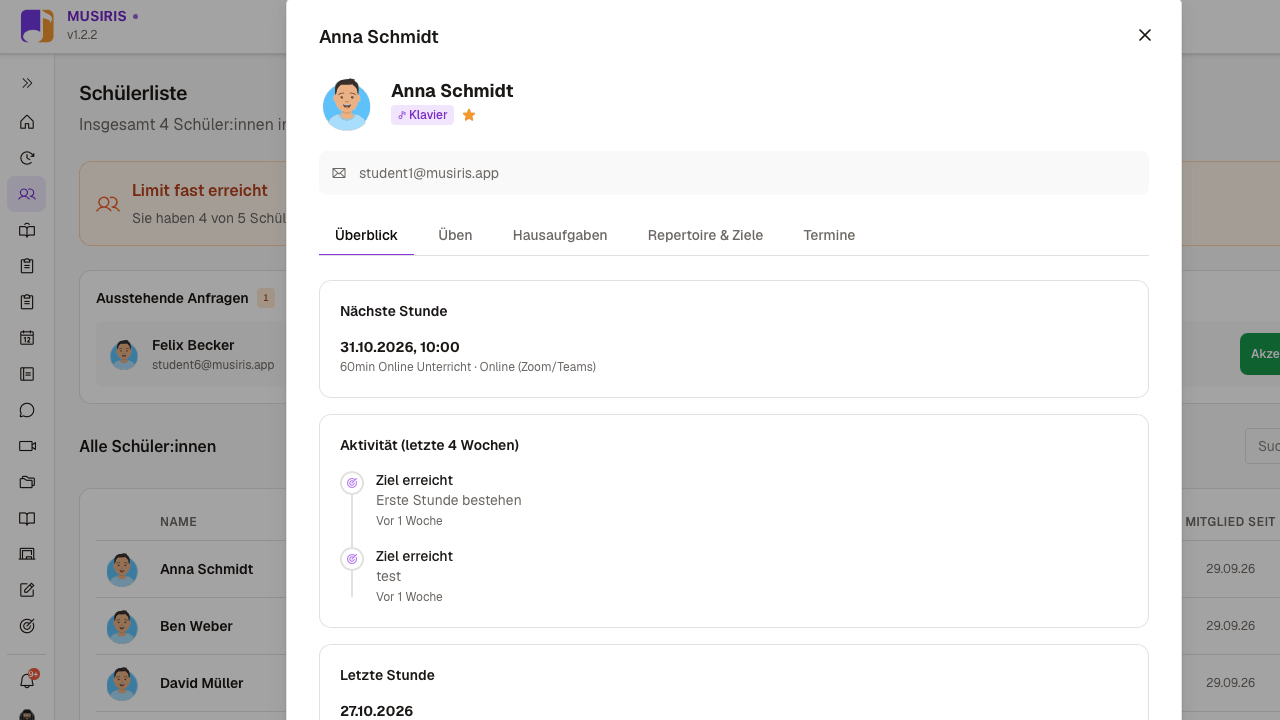
Task: Open the Repertoire & Ziele tab
Action: pyautogui.click(x=705, y=235)
